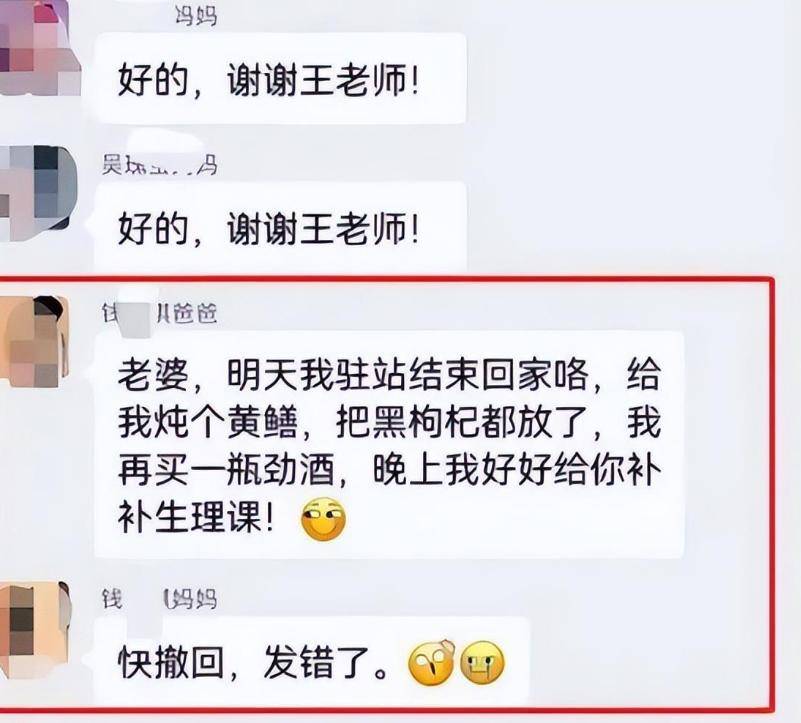
Task: Select 冯妈's 好的，谢谢王老师 message bubble
Action: 280,78
